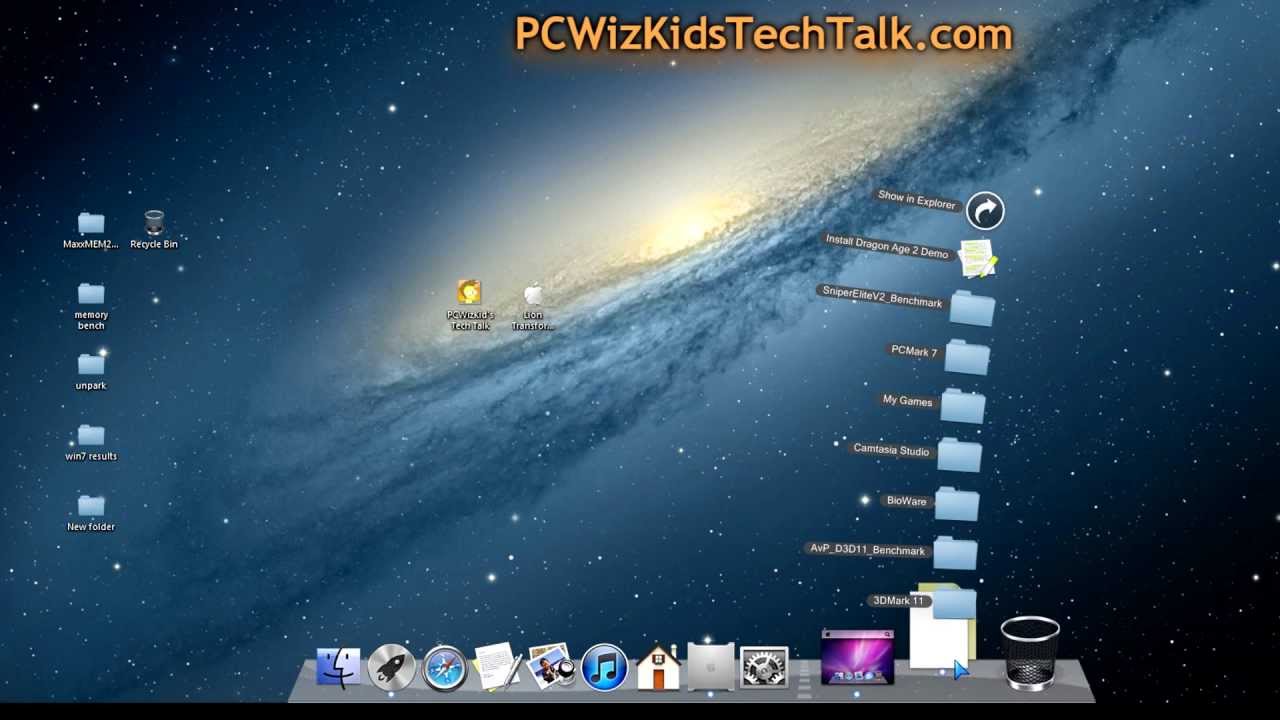Screen dimensions: 1280x720
Task: Click Show in Explorer arrow icon
Action: (x=985, y=211)
